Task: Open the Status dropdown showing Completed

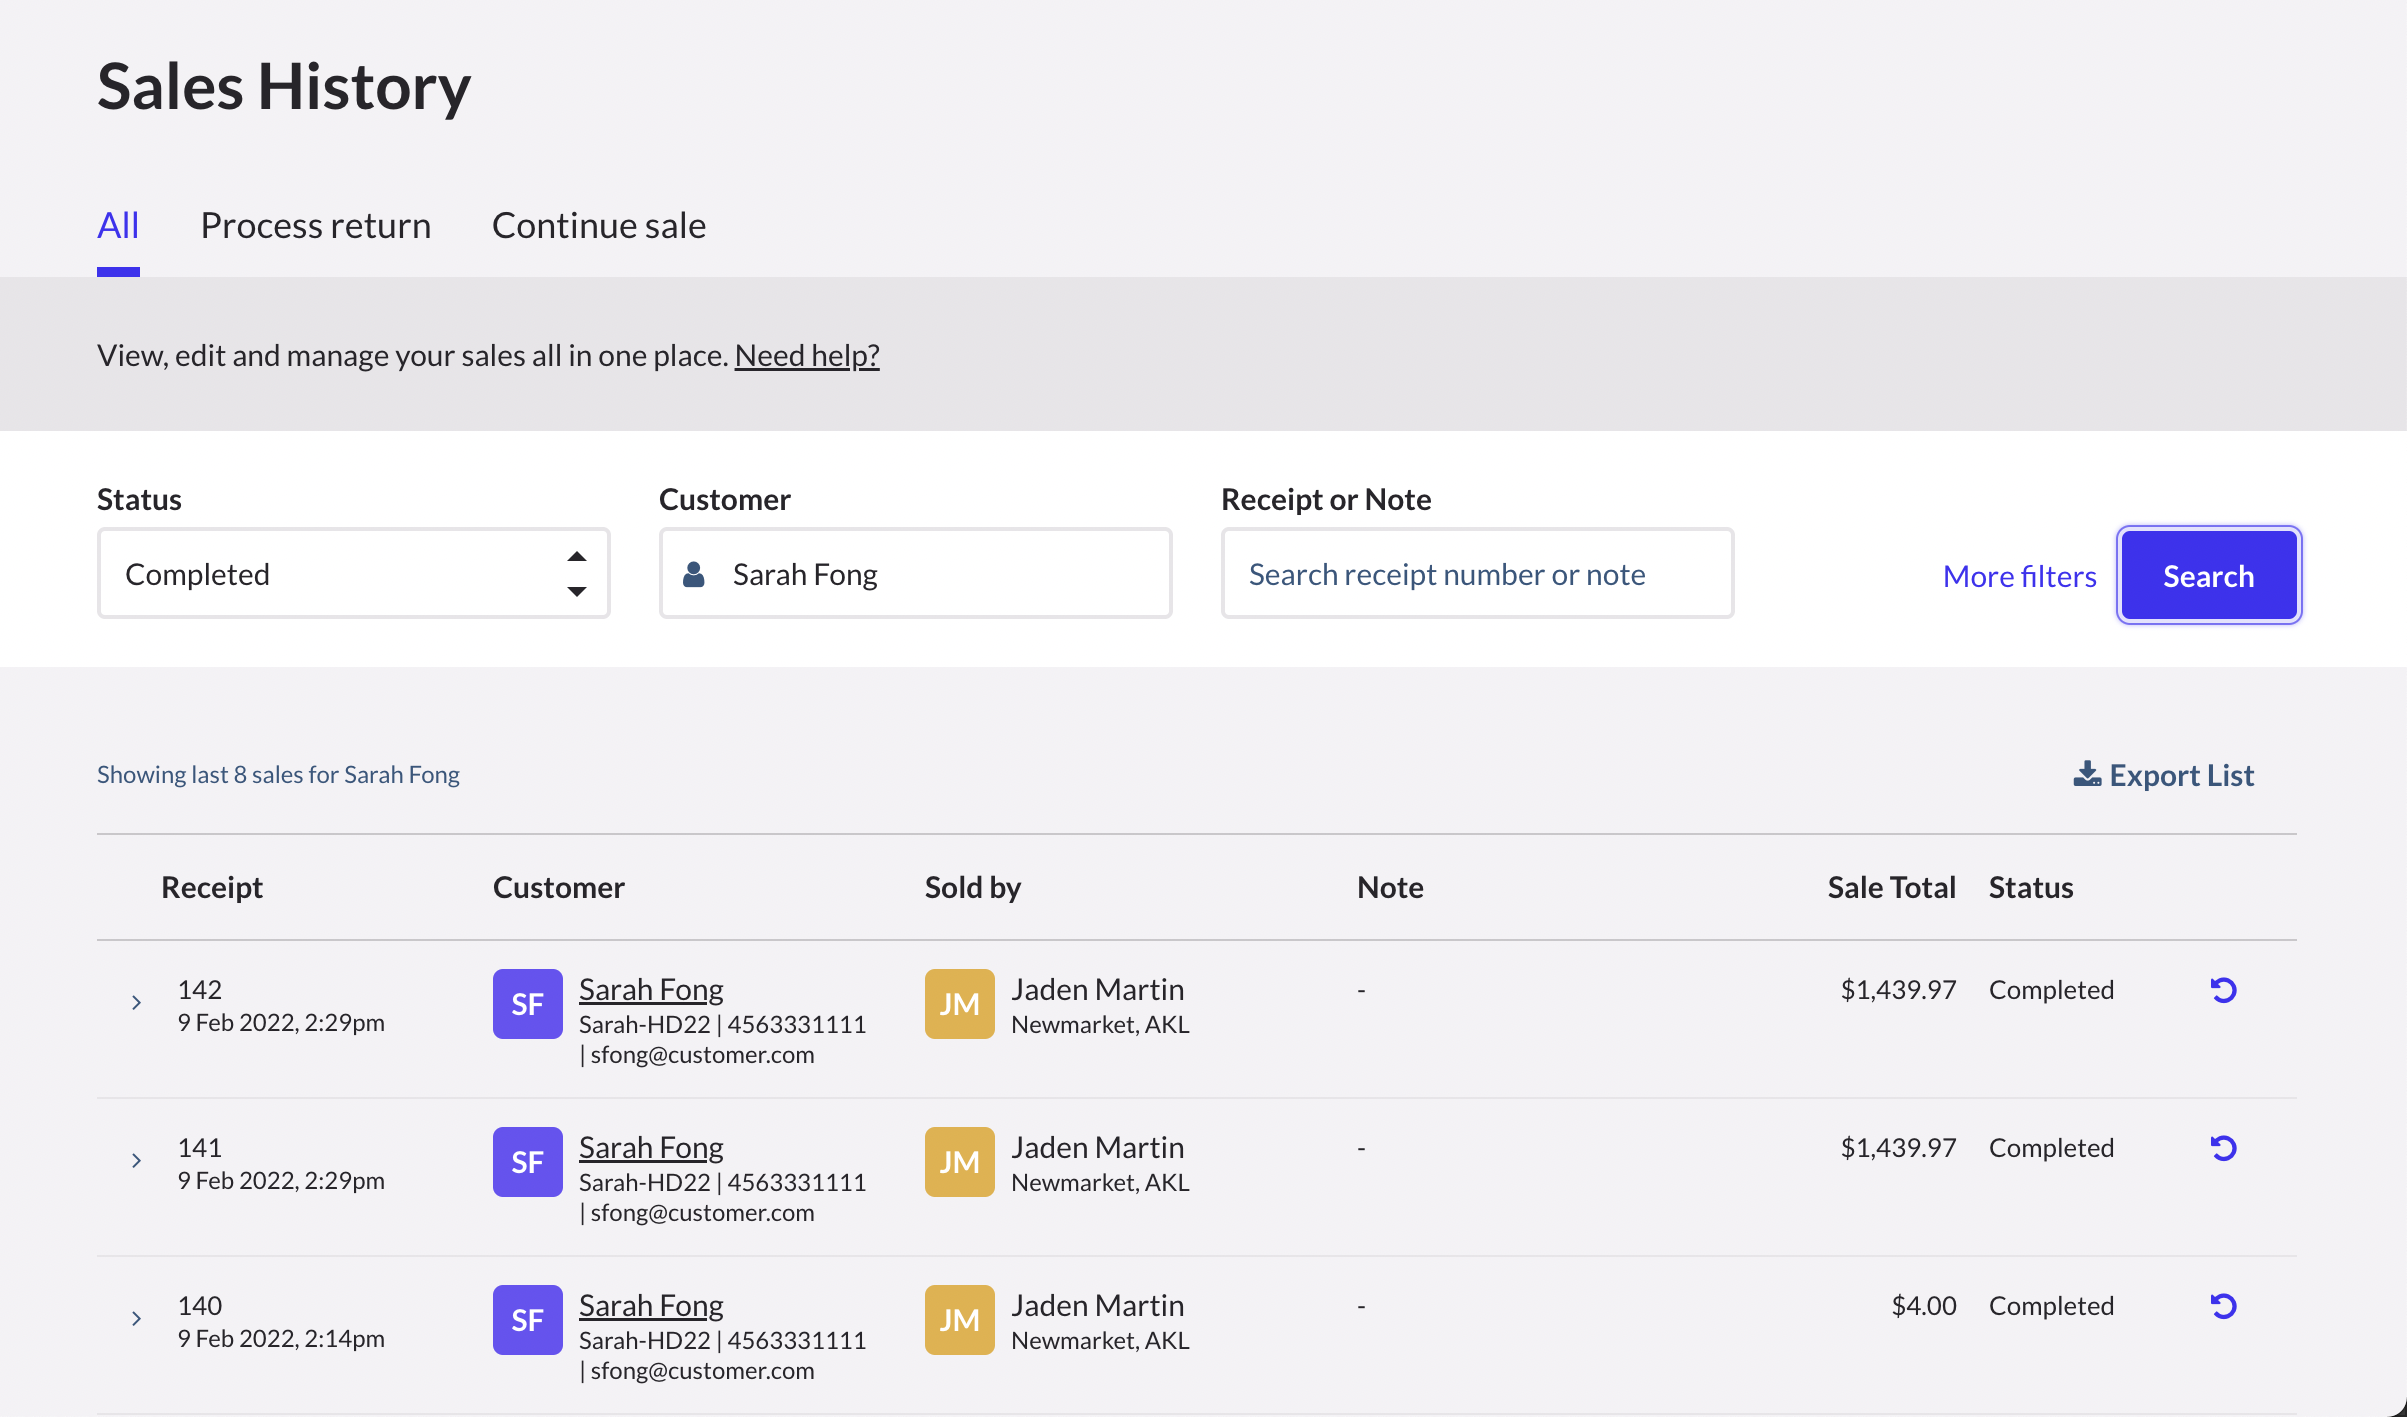Action: [353, 574]
